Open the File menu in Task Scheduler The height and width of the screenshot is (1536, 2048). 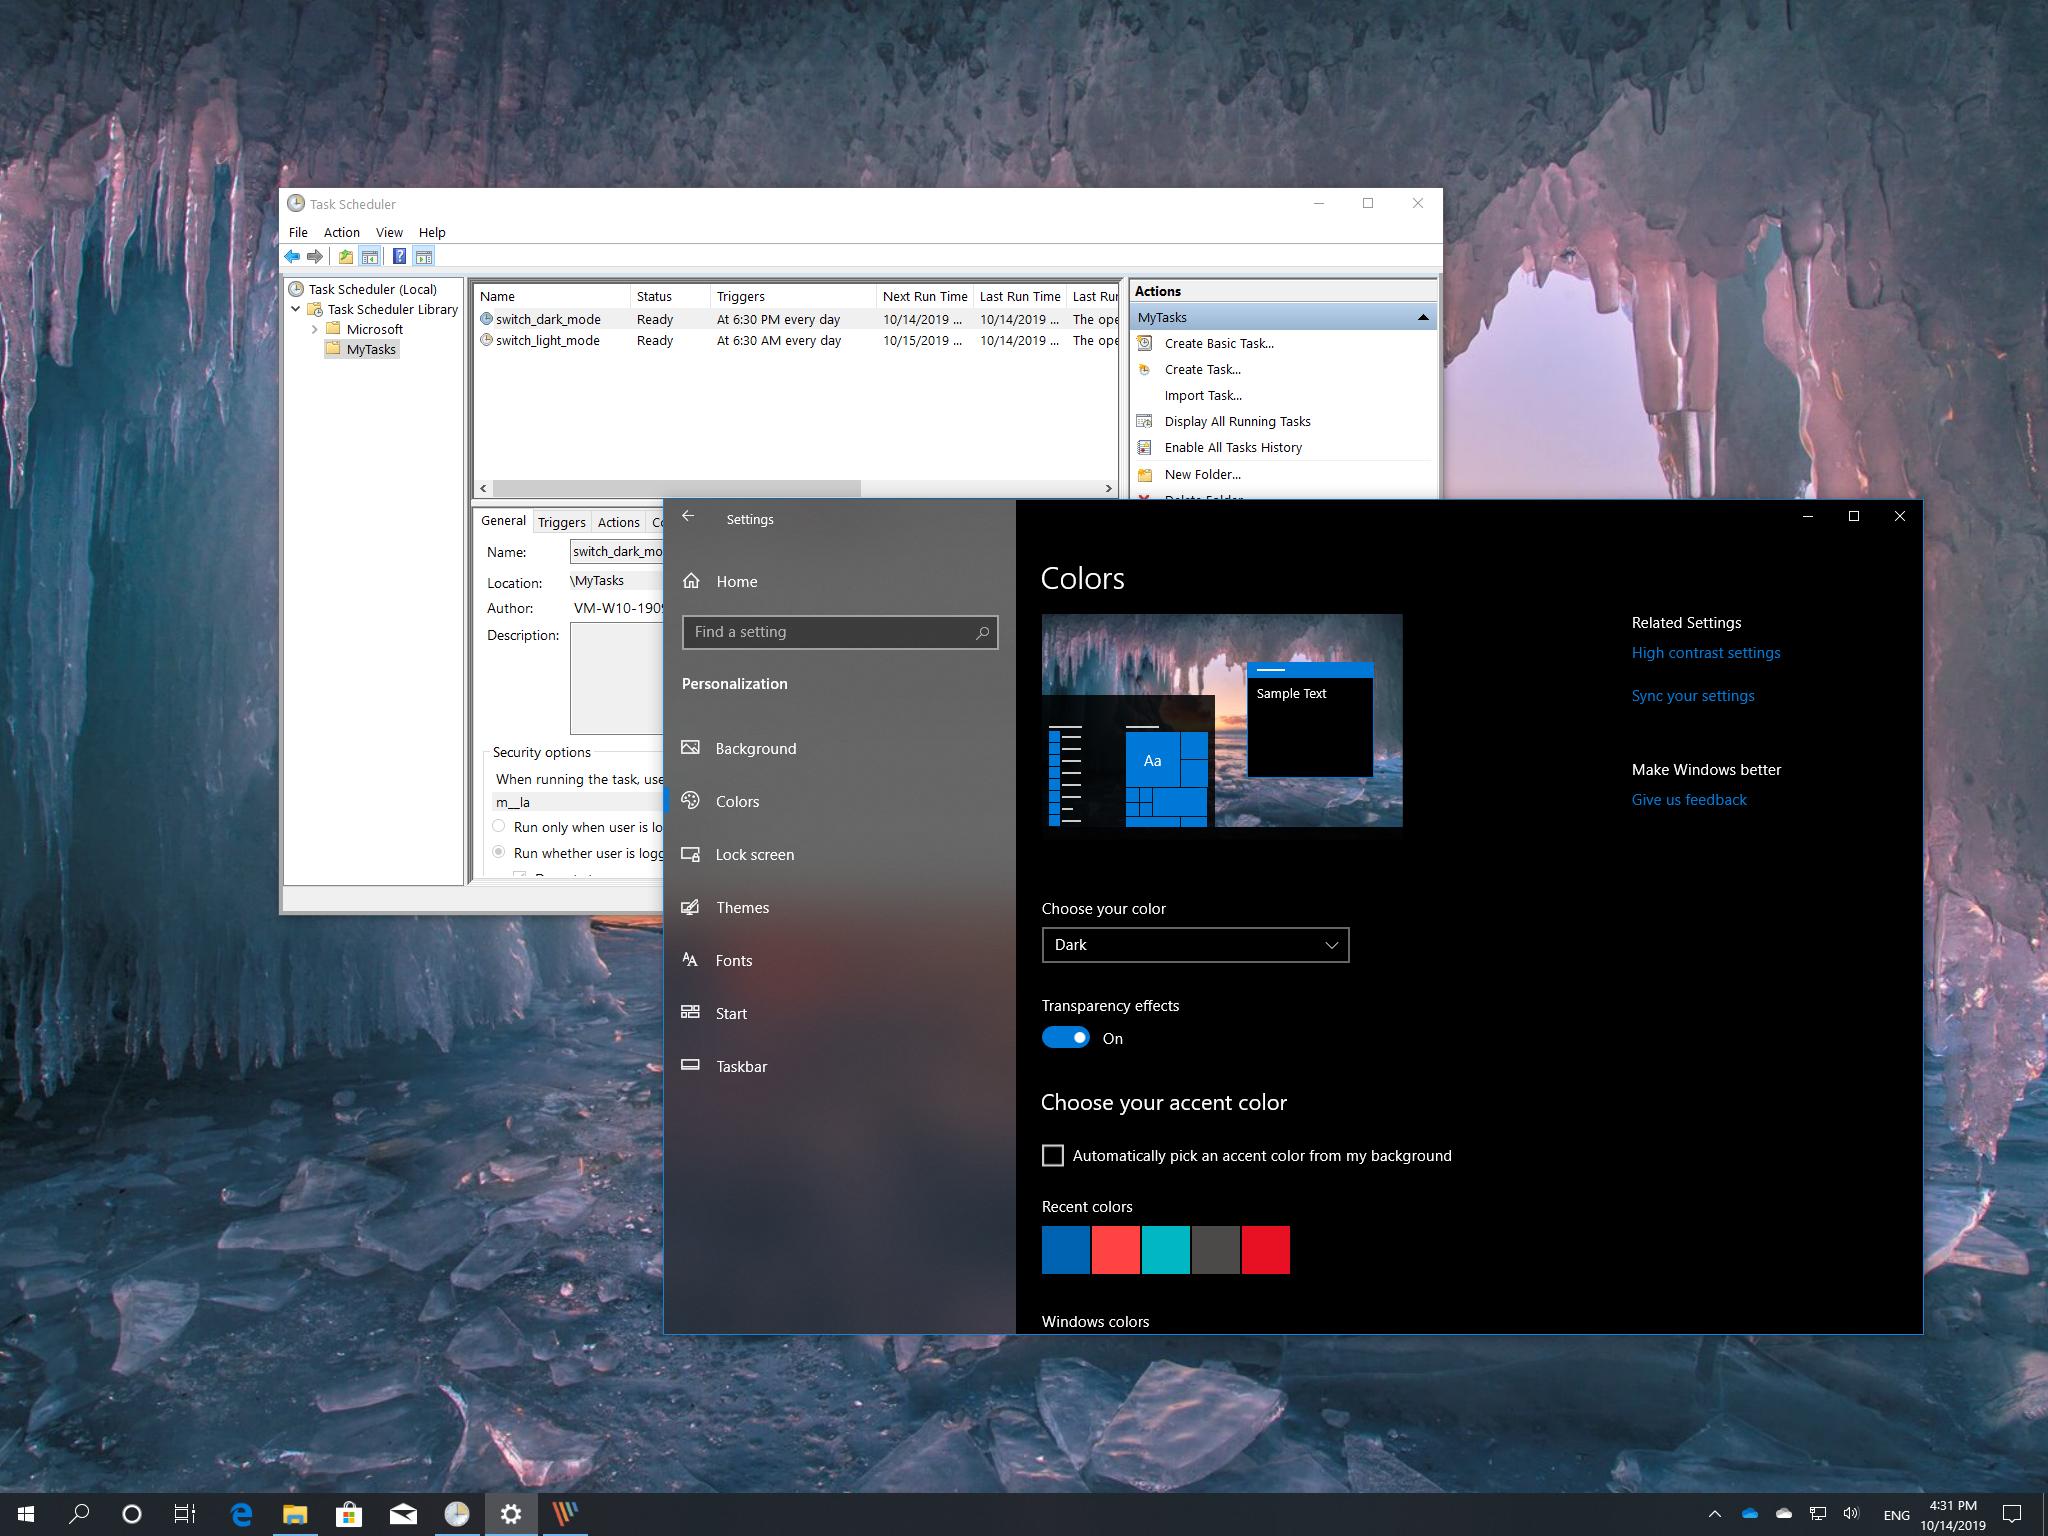pyautogui.click(x=298, y=232)
